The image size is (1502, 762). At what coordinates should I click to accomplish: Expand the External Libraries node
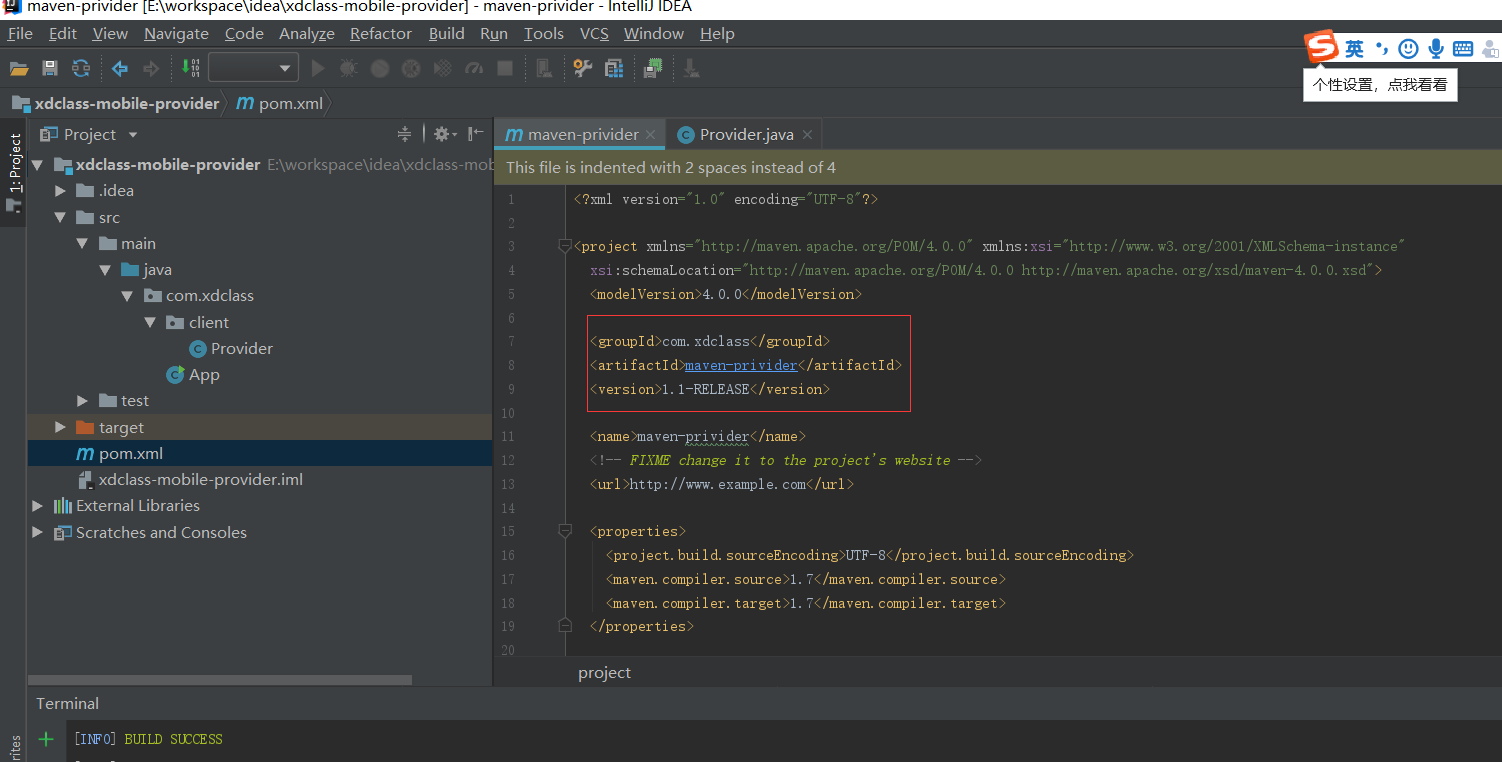click(37, 505)
